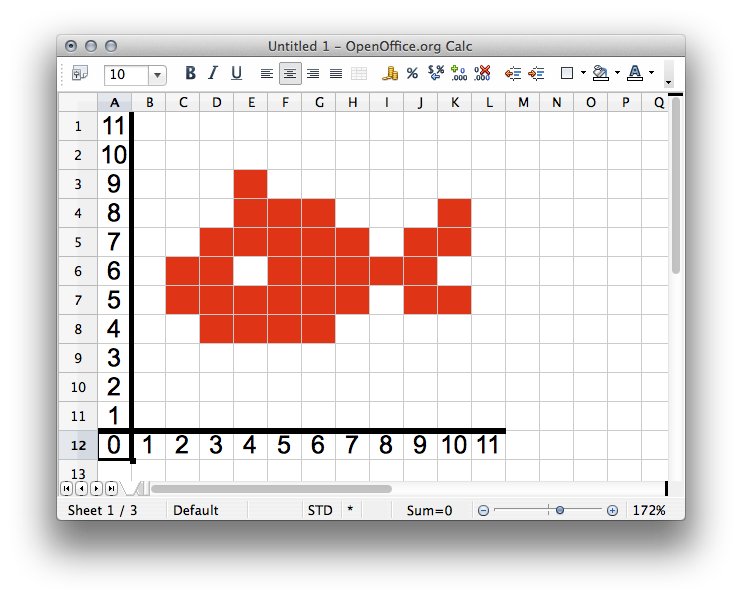Apply Standard number format icon
The width and height of the screenshot is (742, 599).
pyautogui.click(x=436, y=73)
